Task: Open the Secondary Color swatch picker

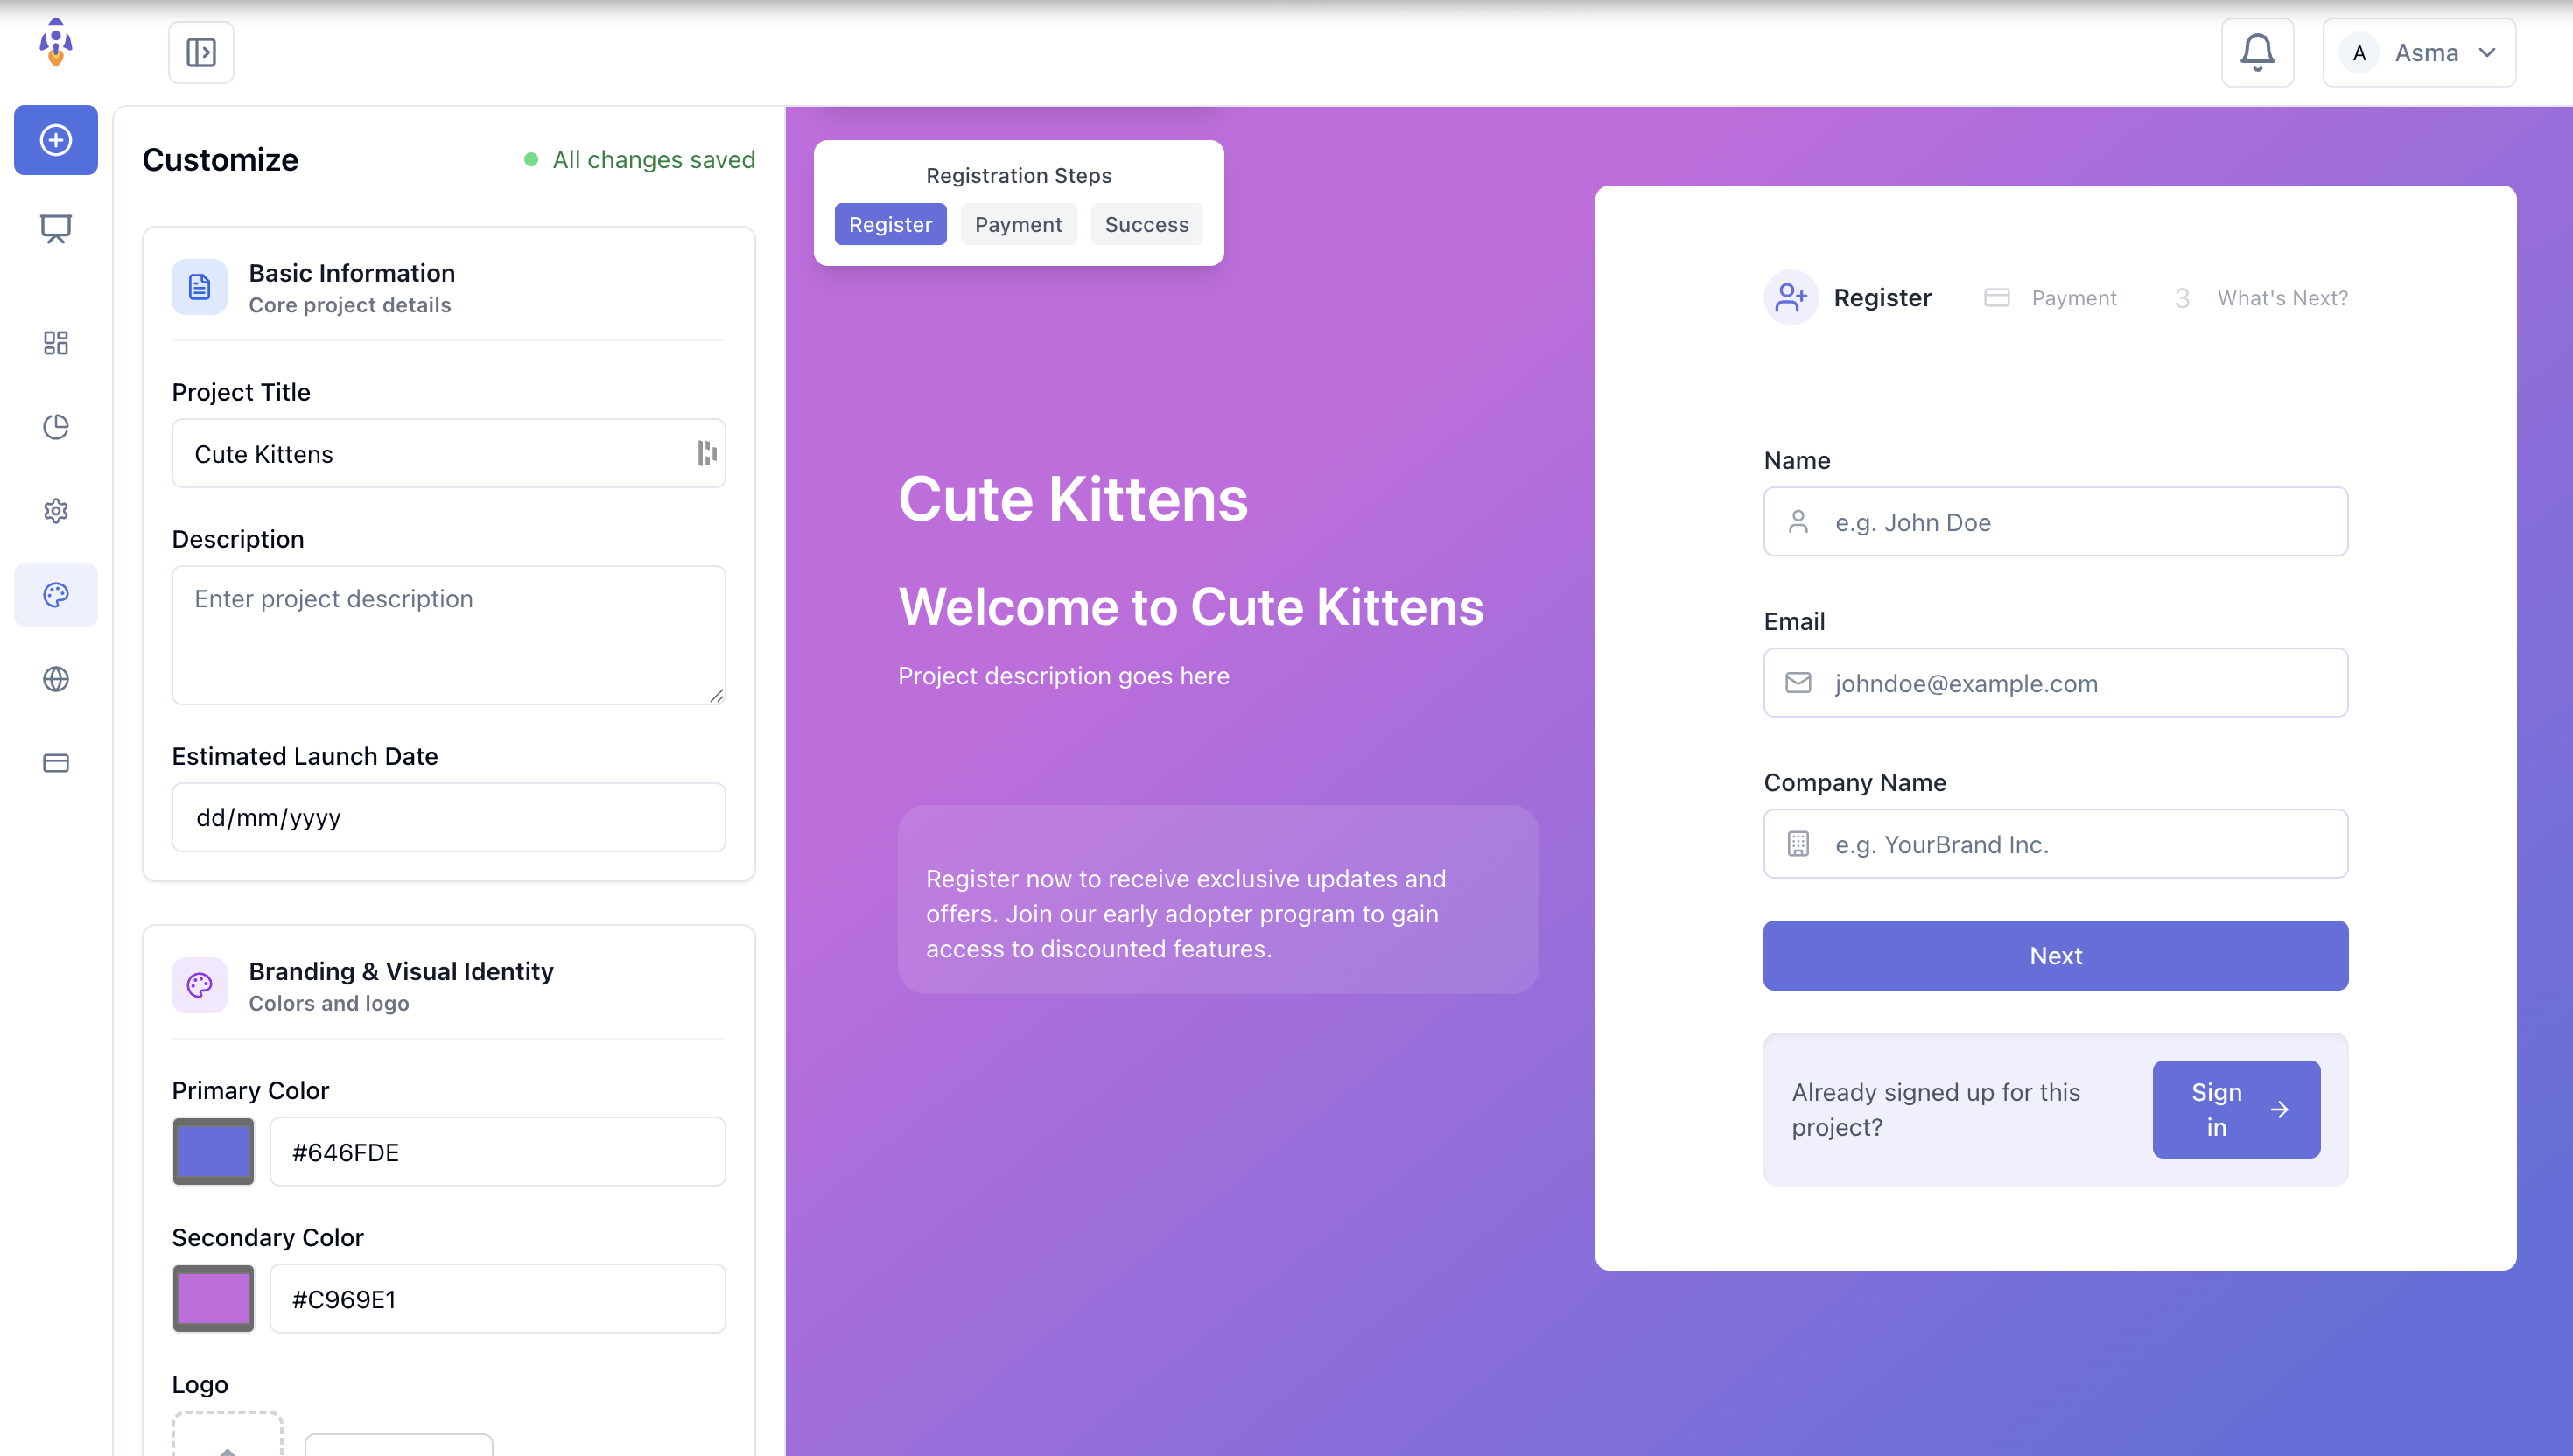Action: tap(213, 1298)
